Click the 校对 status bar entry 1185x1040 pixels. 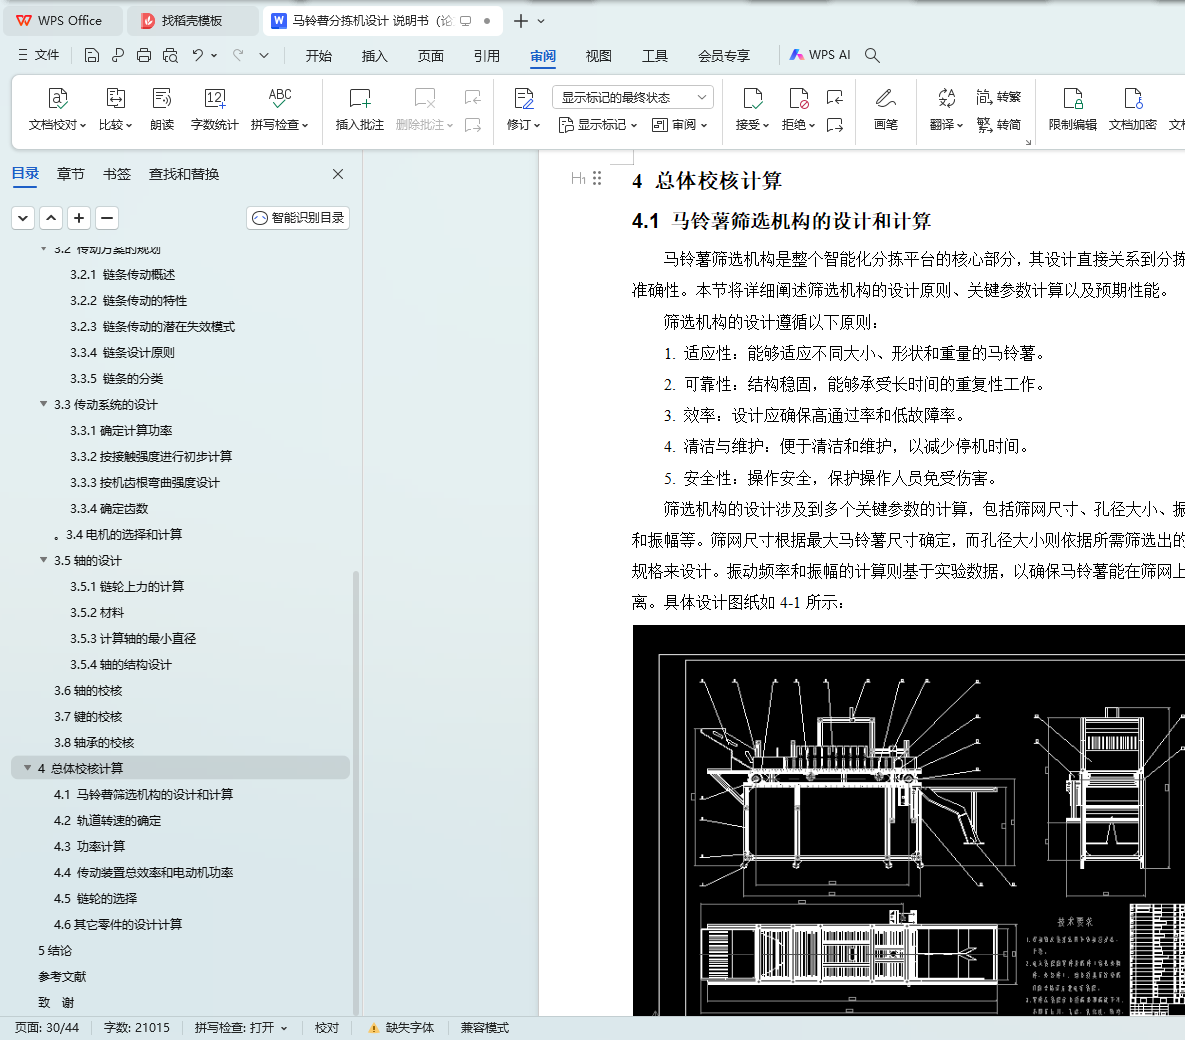point(326,1028)
